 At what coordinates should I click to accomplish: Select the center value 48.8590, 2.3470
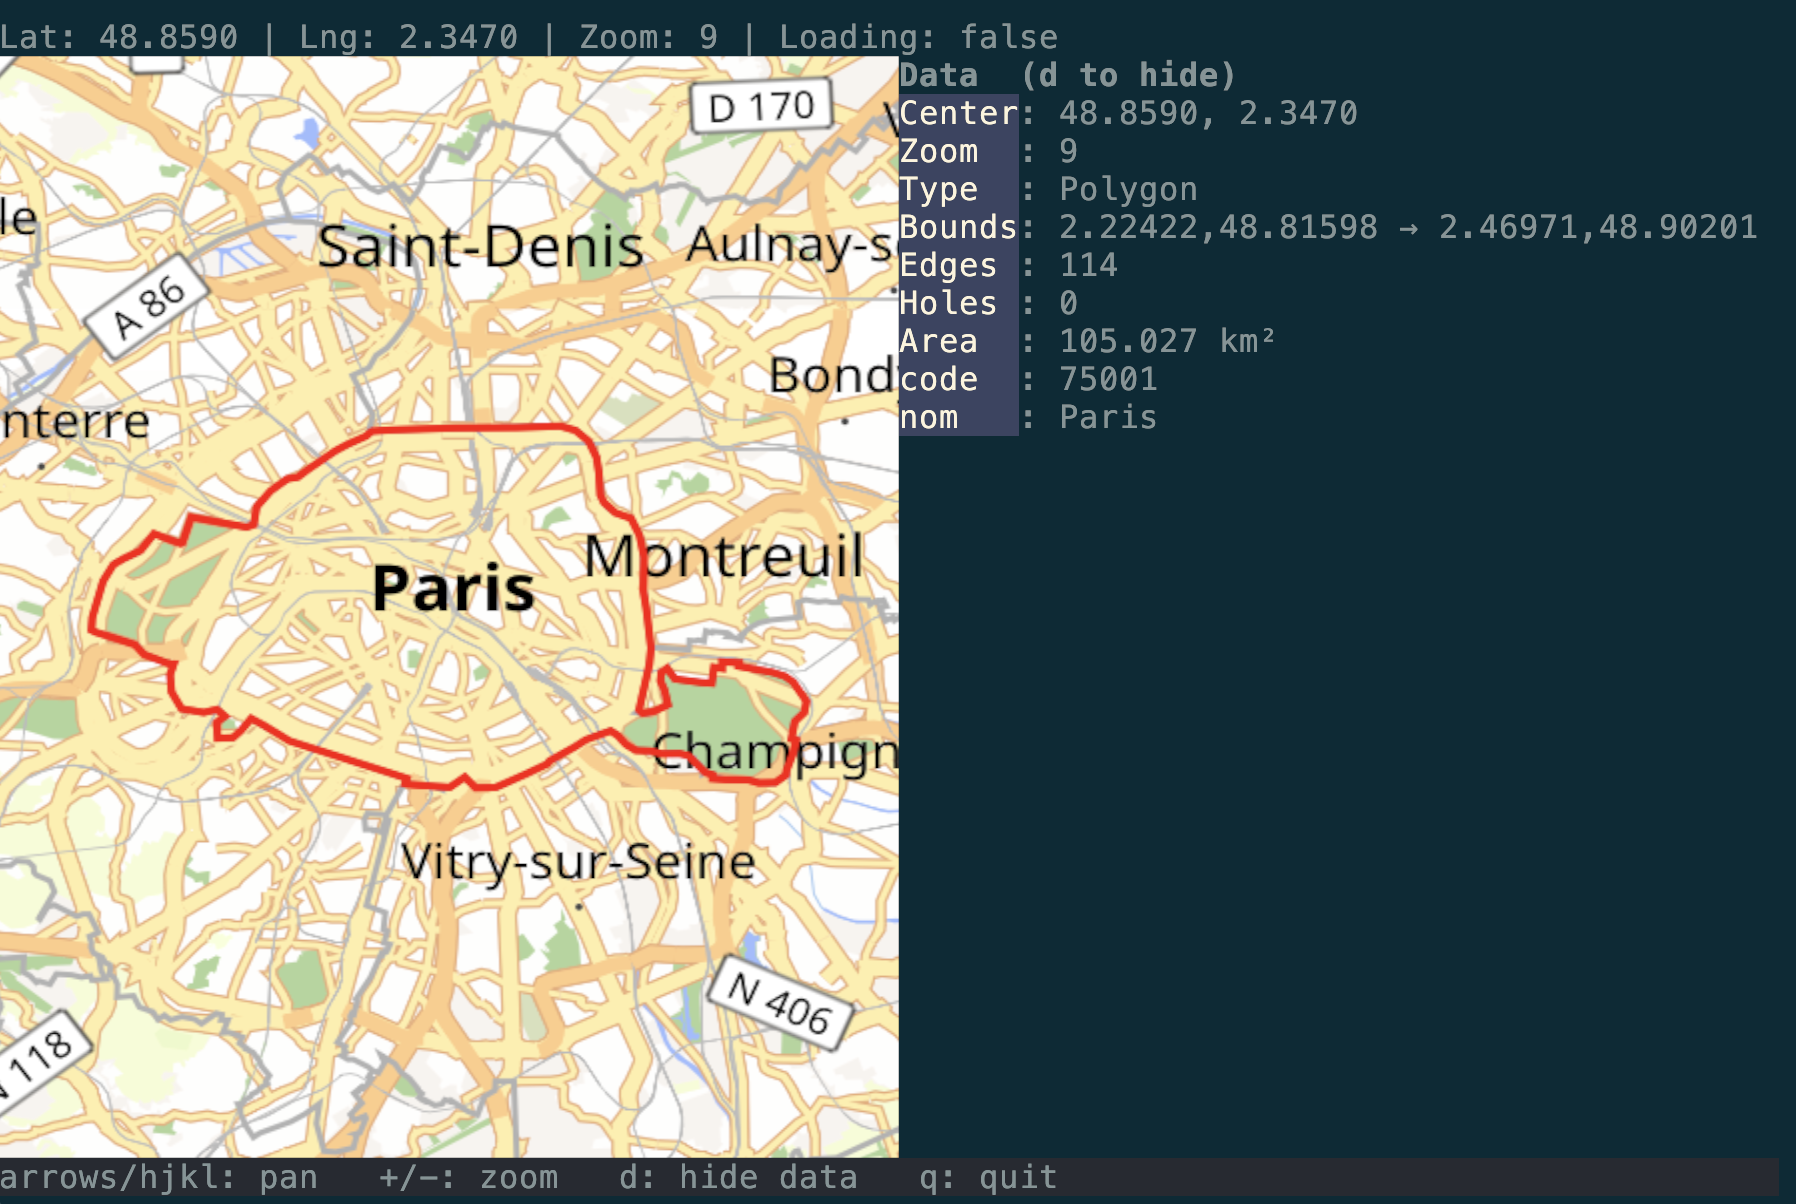point(1208,113)
